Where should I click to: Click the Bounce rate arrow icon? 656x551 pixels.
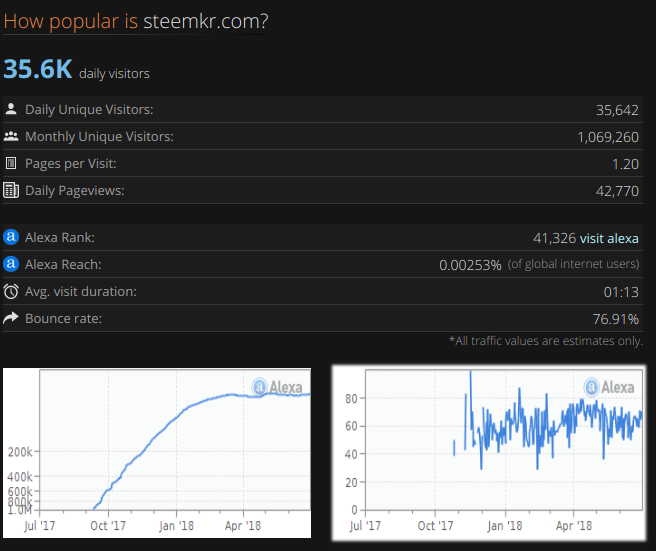pyautogui.click(x=11, y=318)
